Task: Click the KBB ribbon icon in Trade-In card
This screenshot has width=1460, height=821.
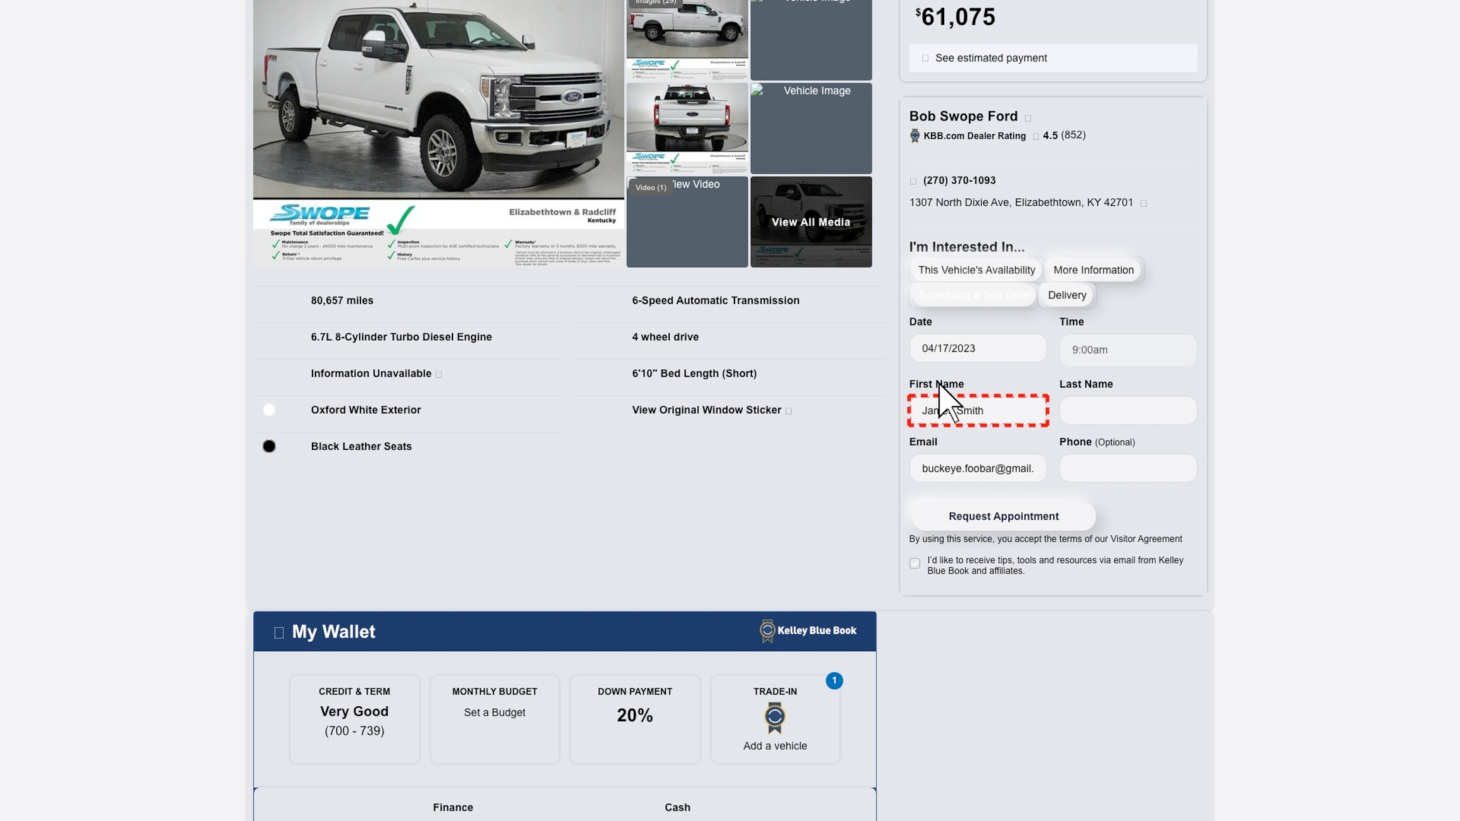Action: 774,717
